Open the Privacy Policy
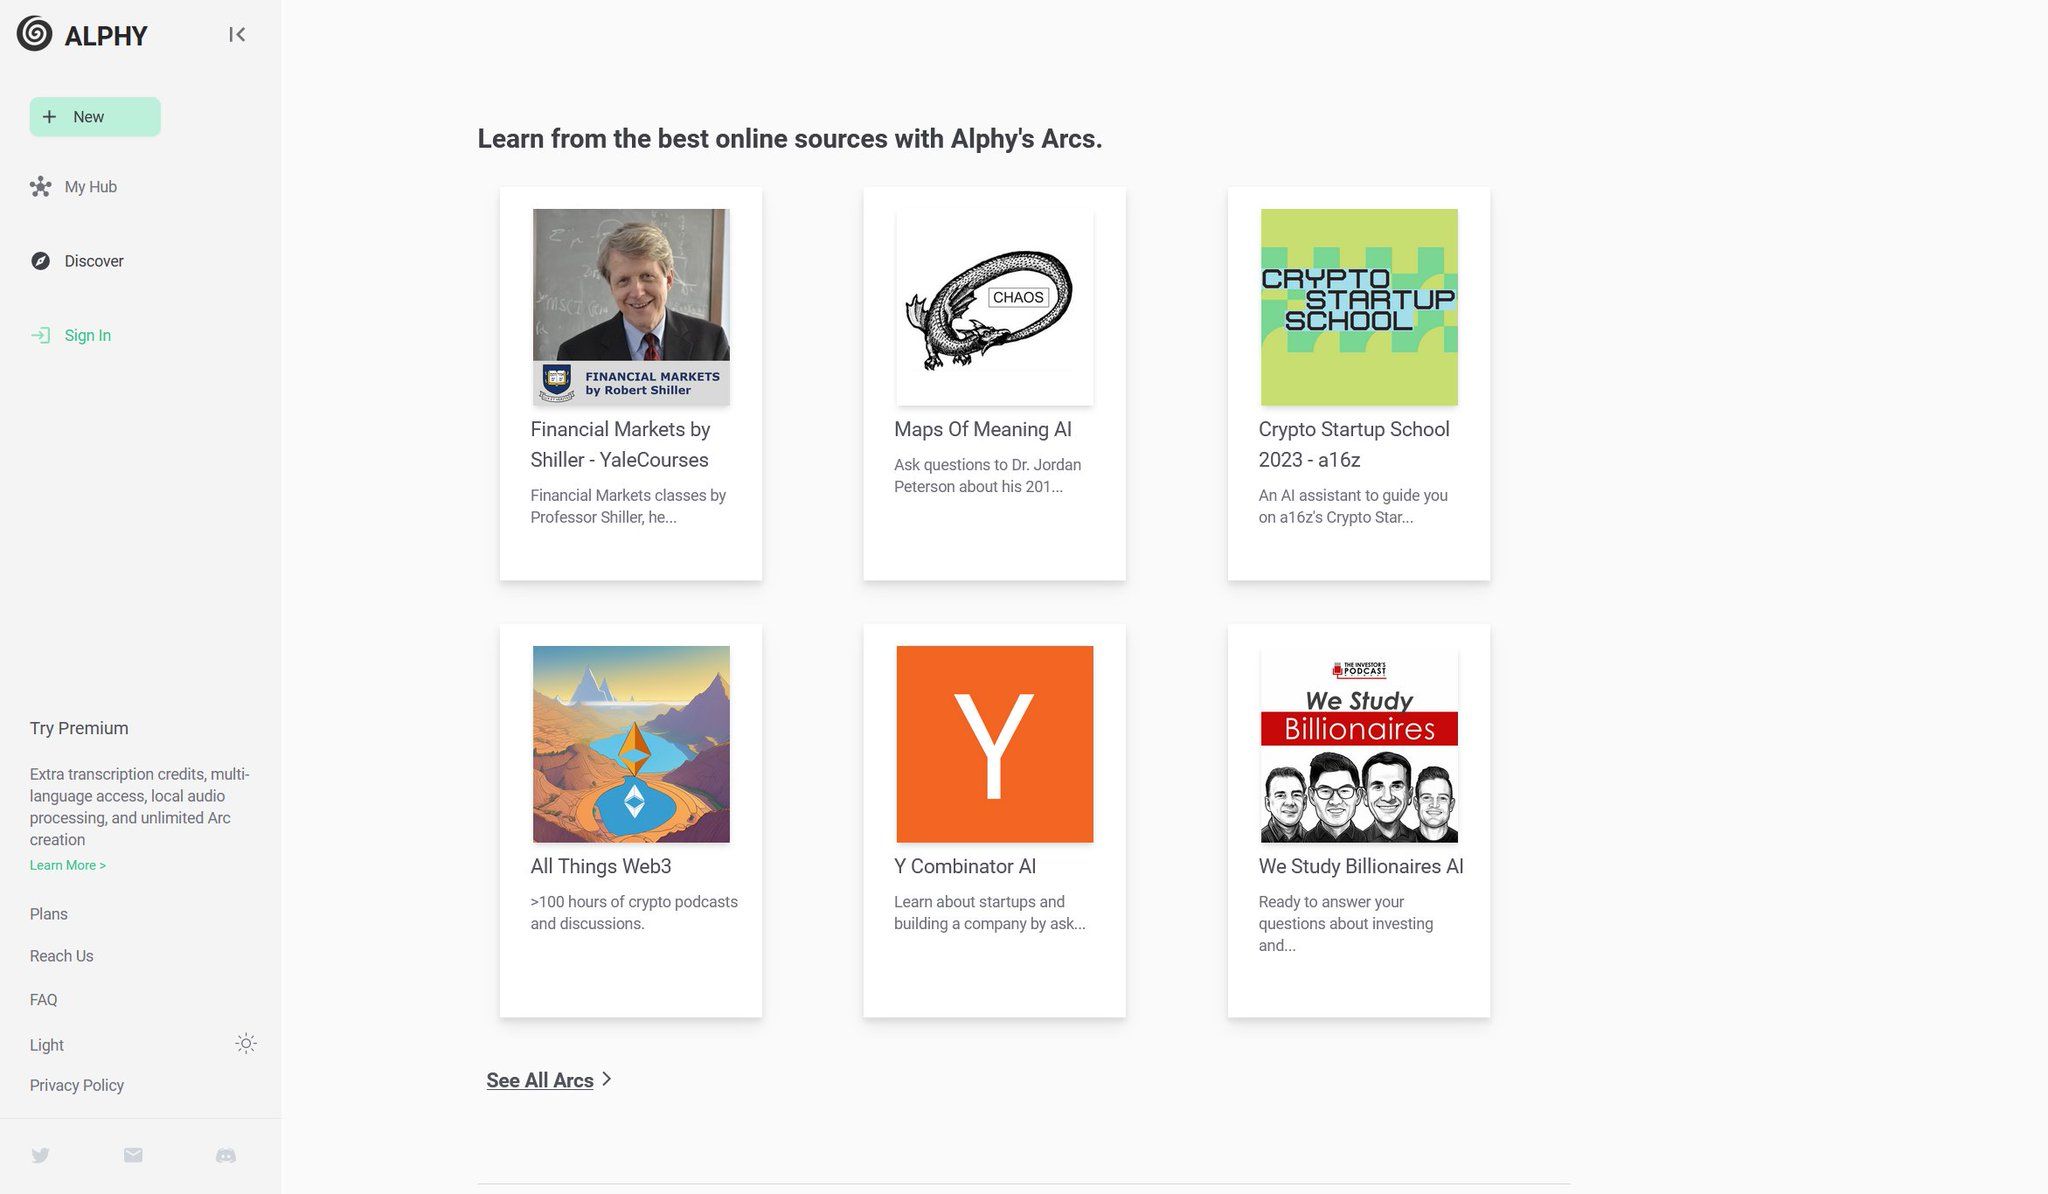2048x1194 pixels. point(76,1085)
